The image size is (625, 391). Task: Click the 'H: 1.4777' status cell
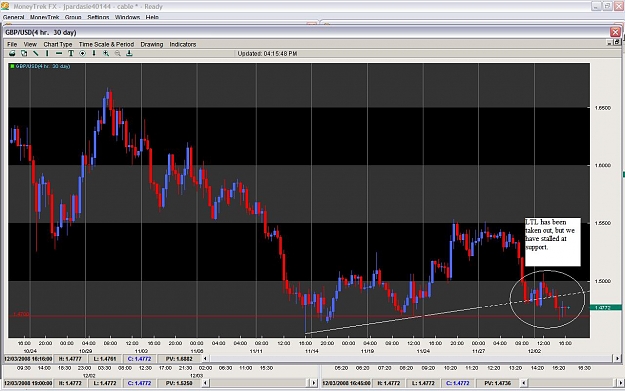(x=70, y=359)
